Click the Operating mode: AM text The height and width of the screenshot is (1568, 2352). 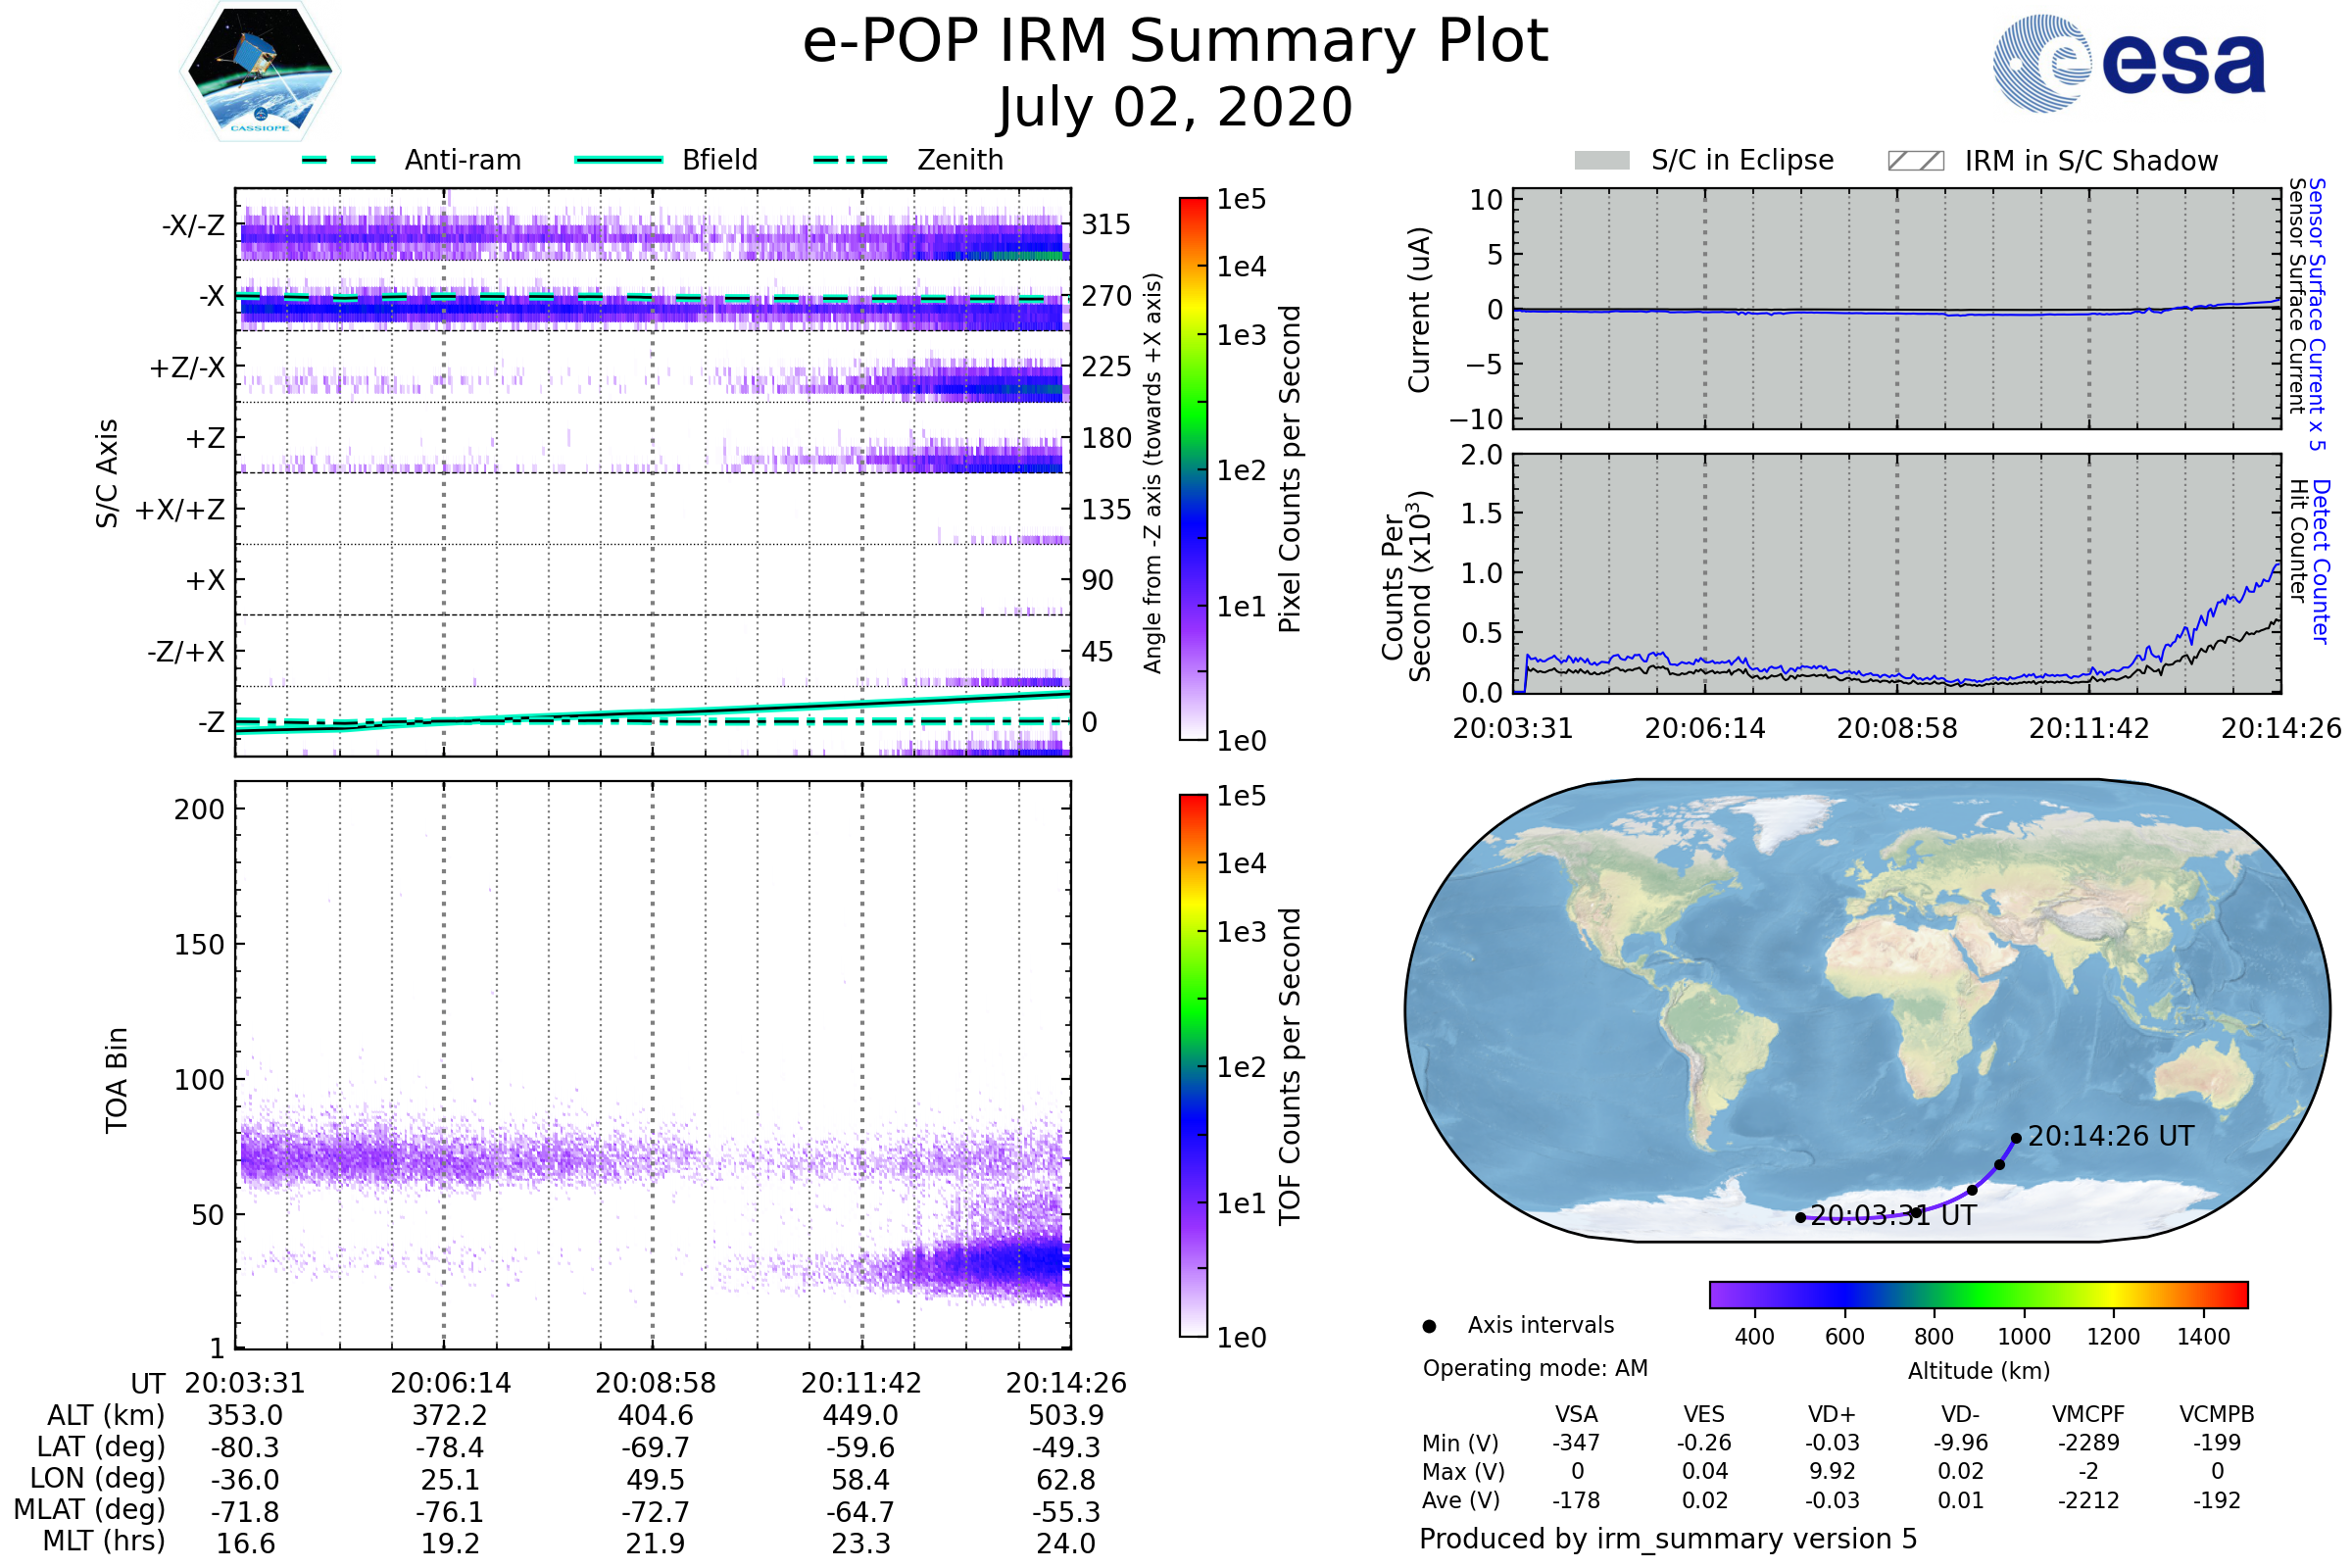click(1534, 1368)
